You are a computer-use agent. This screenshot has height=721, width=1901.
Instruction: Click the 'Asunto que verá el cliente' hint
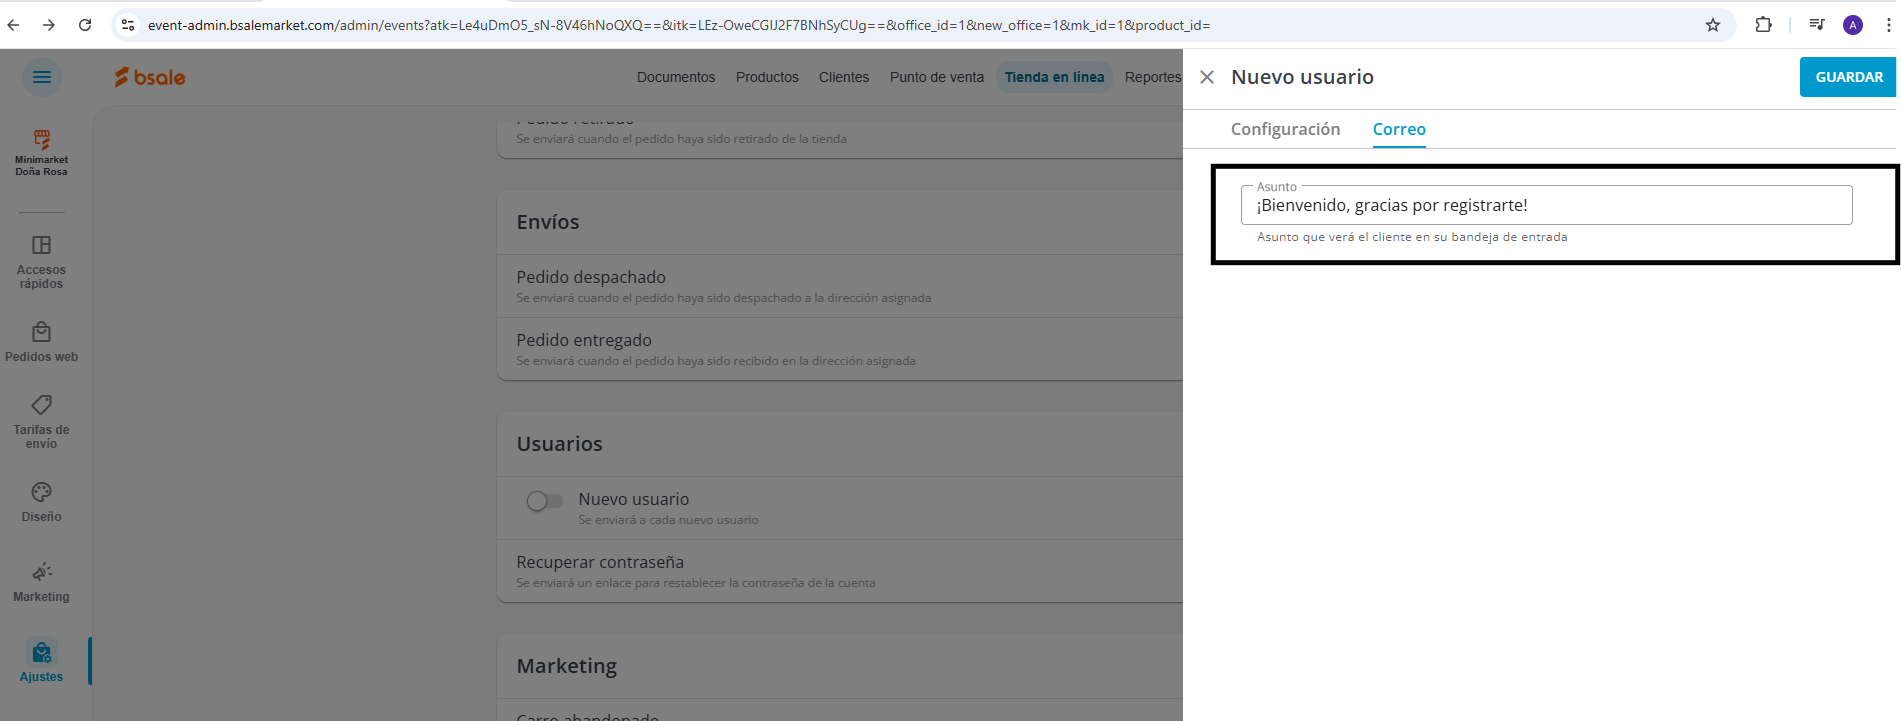[x=1412, y=237]
